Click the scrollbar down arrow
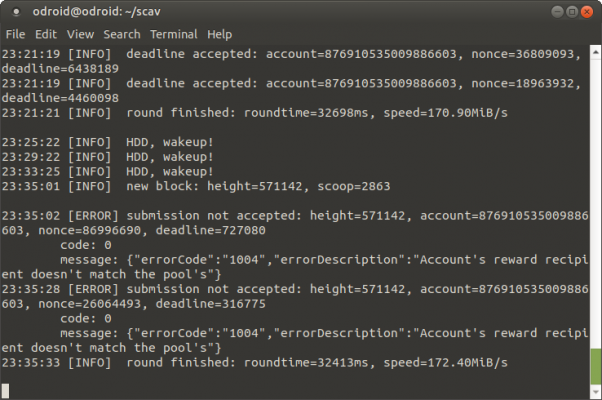Image resolution: width=602 pixels, height=400 pixels. pos(596,392)
